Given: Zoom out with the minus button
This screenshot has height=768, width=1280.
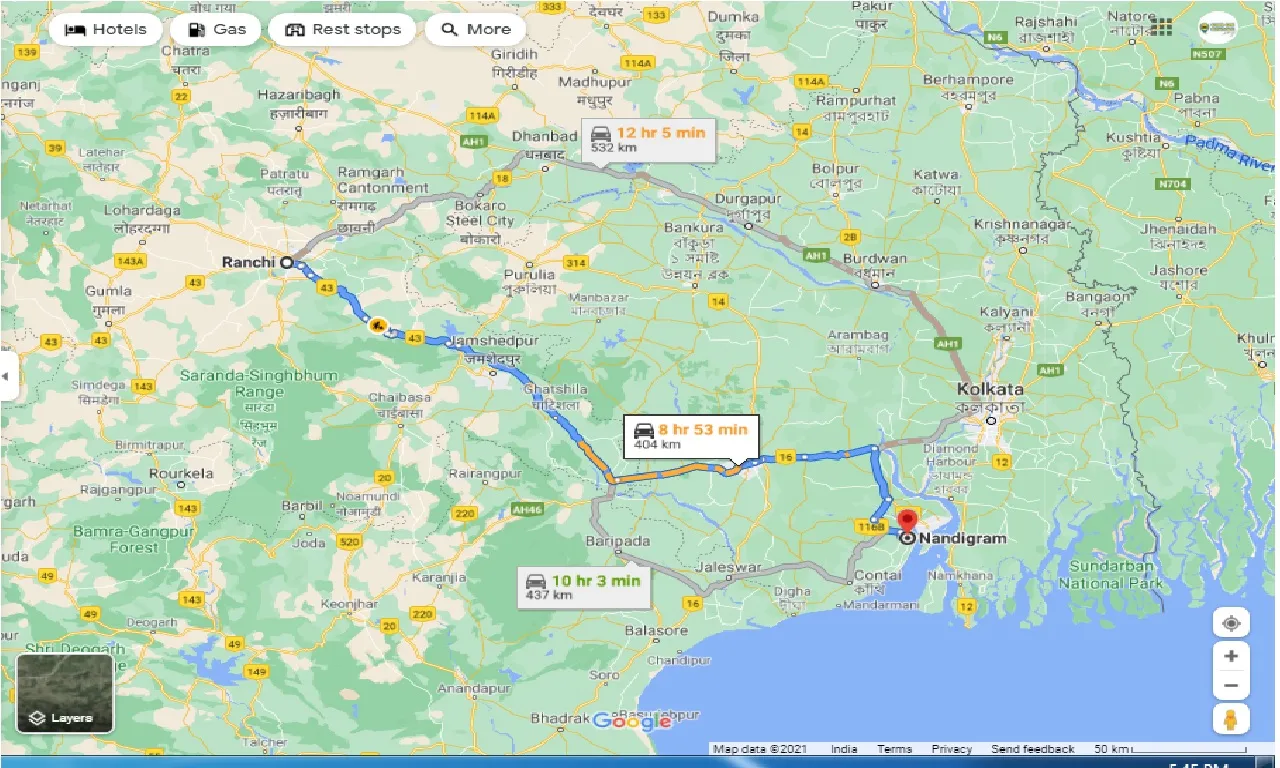Looking at the screenshot, I should click(1231, 686).
